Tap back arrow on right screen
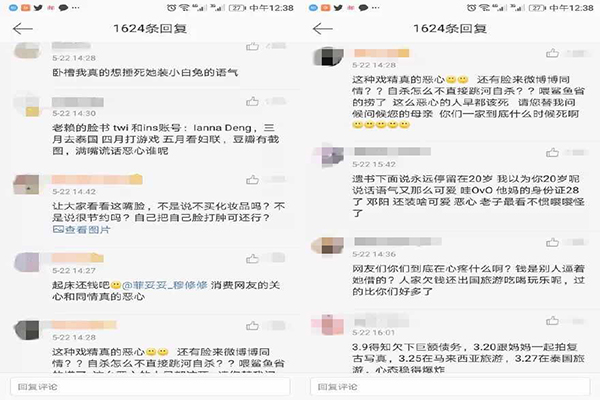600x400 pixels. pos(323,29)
